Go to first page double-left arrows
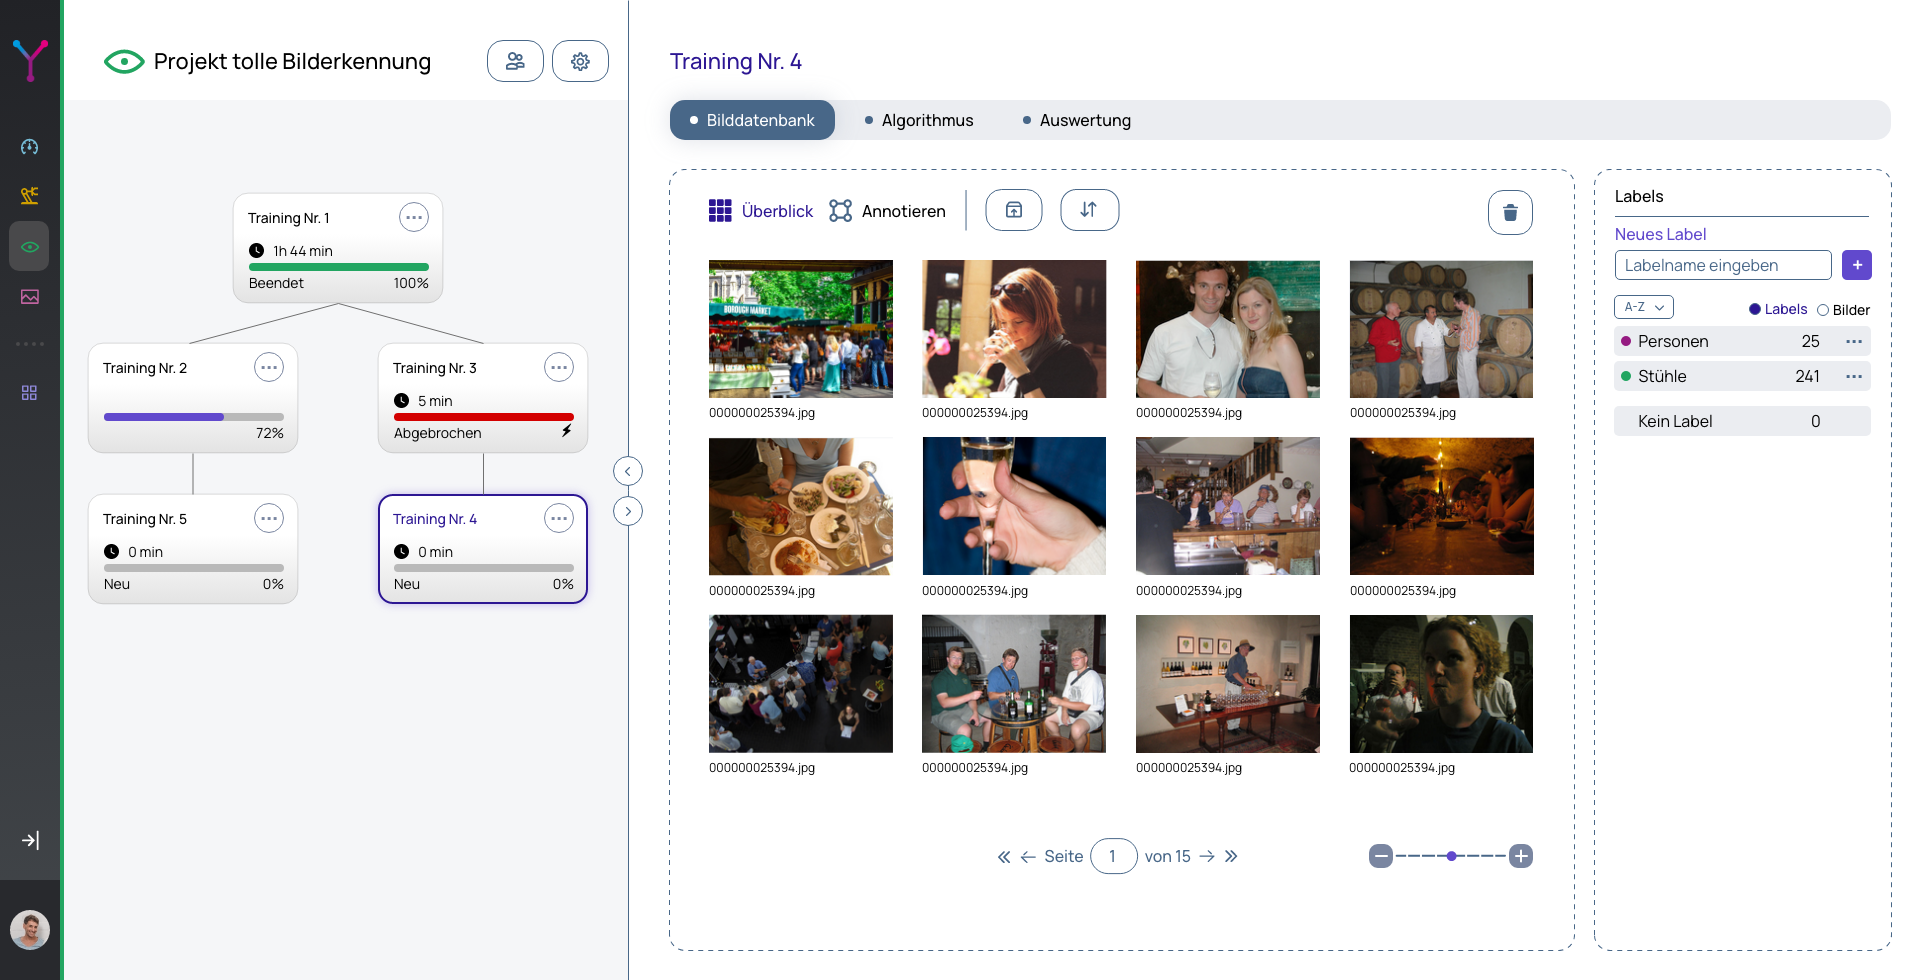 coord(1004,857)
